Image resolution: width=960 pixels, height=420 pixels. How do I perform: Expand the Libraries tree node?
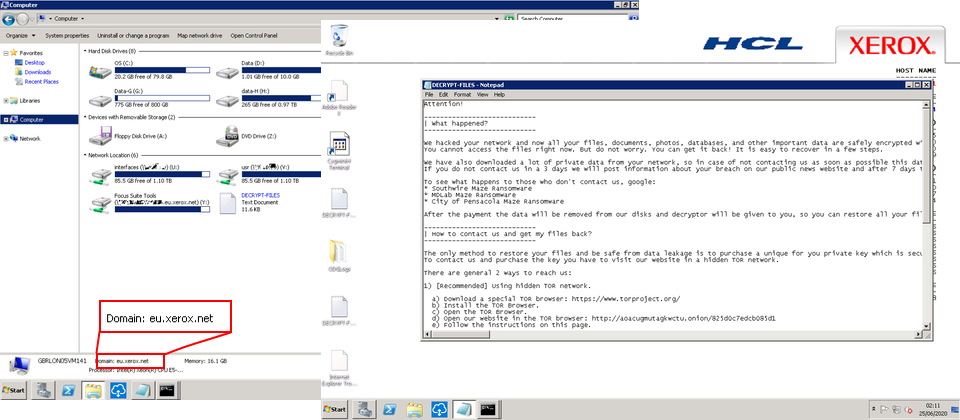point(6,100)
